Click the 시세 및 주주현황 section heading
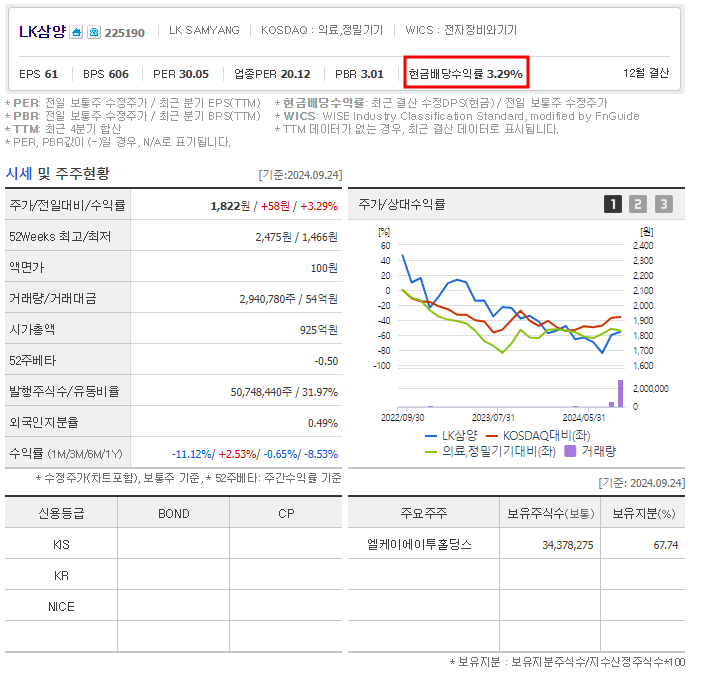The width and height of the screenshot is (701, 680). (57, 173)
